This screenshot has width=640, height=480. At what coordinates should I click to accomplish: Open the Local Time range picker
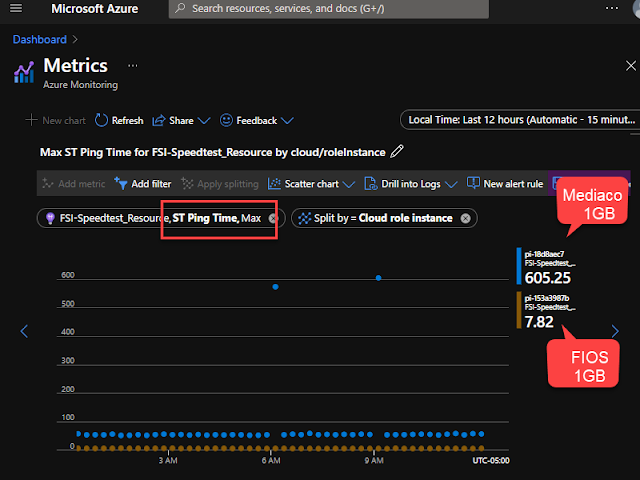pos(520,120)
